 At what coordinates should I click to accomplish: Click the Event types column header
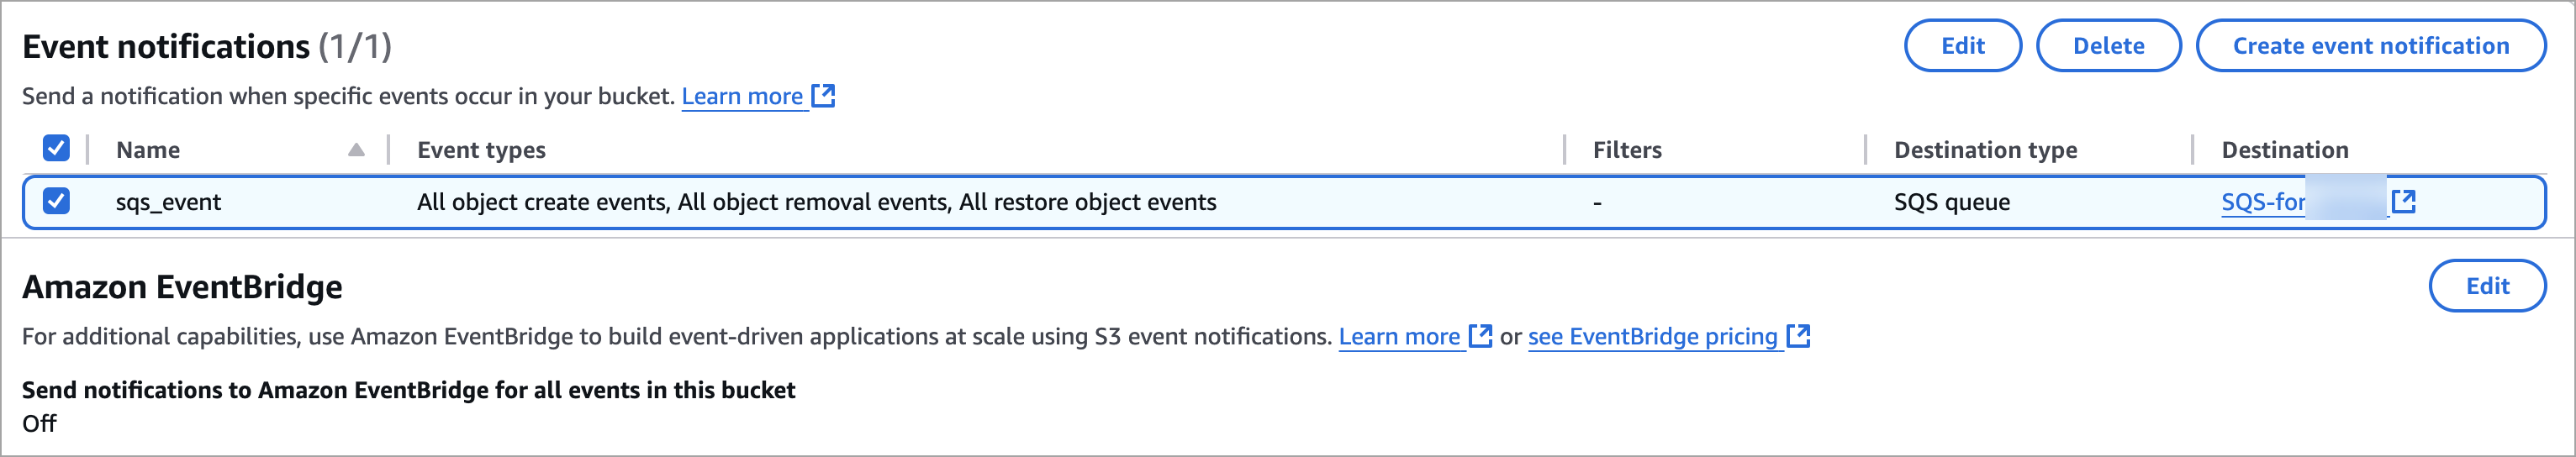point(481,150)
